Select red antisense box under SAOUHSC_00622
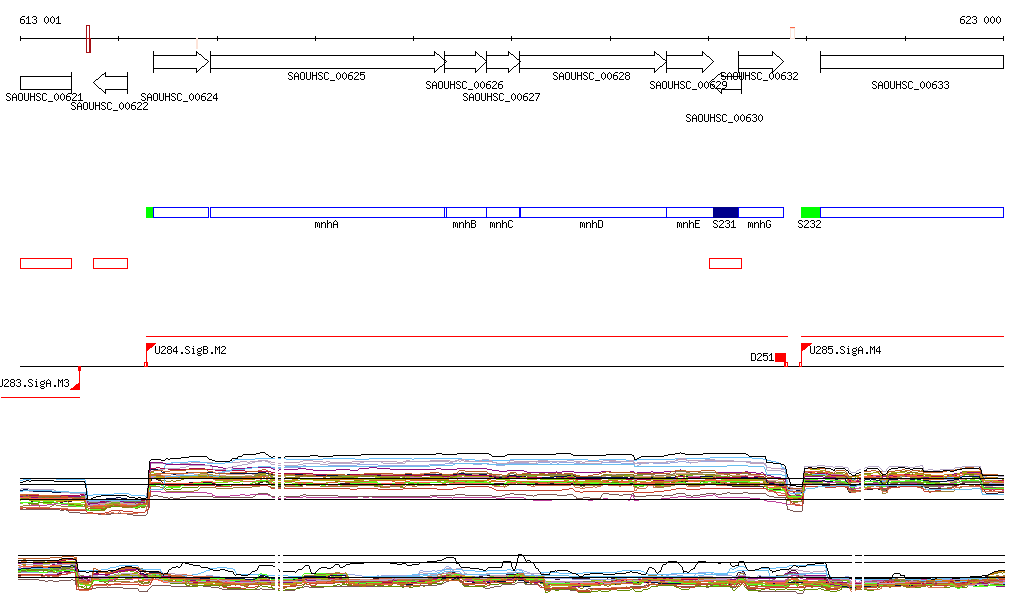1024x611 pixels. 110,264
